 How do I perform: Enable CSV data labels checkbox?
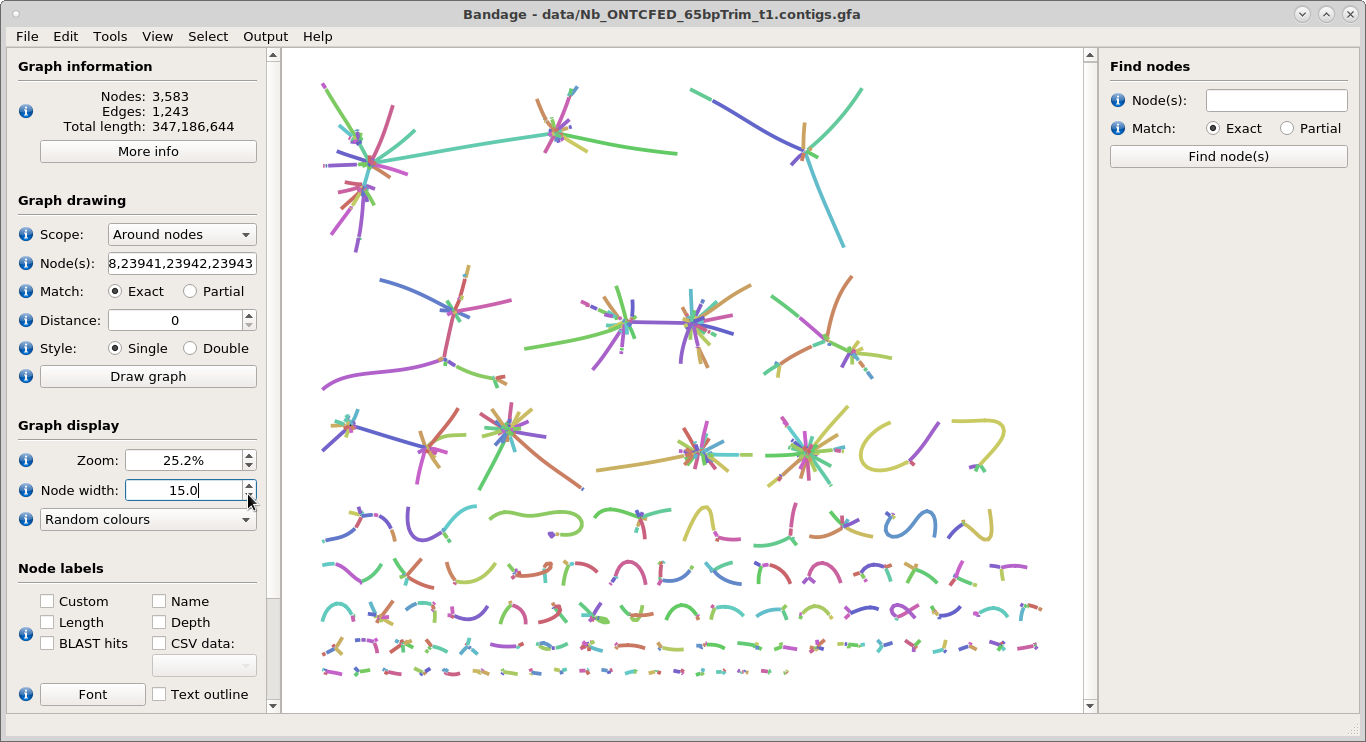coord(159,643)
